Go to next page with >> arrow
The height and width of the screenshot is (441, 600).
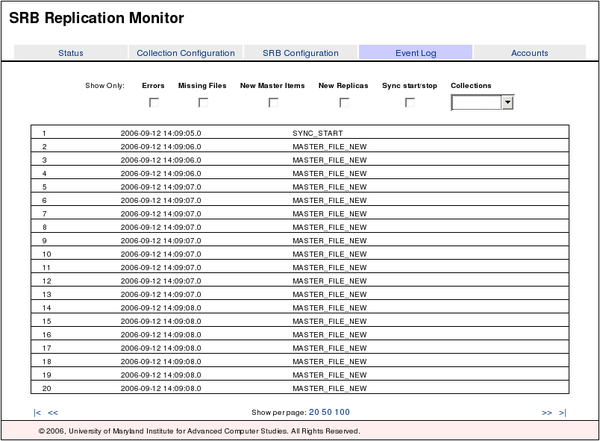click(546, 412)
